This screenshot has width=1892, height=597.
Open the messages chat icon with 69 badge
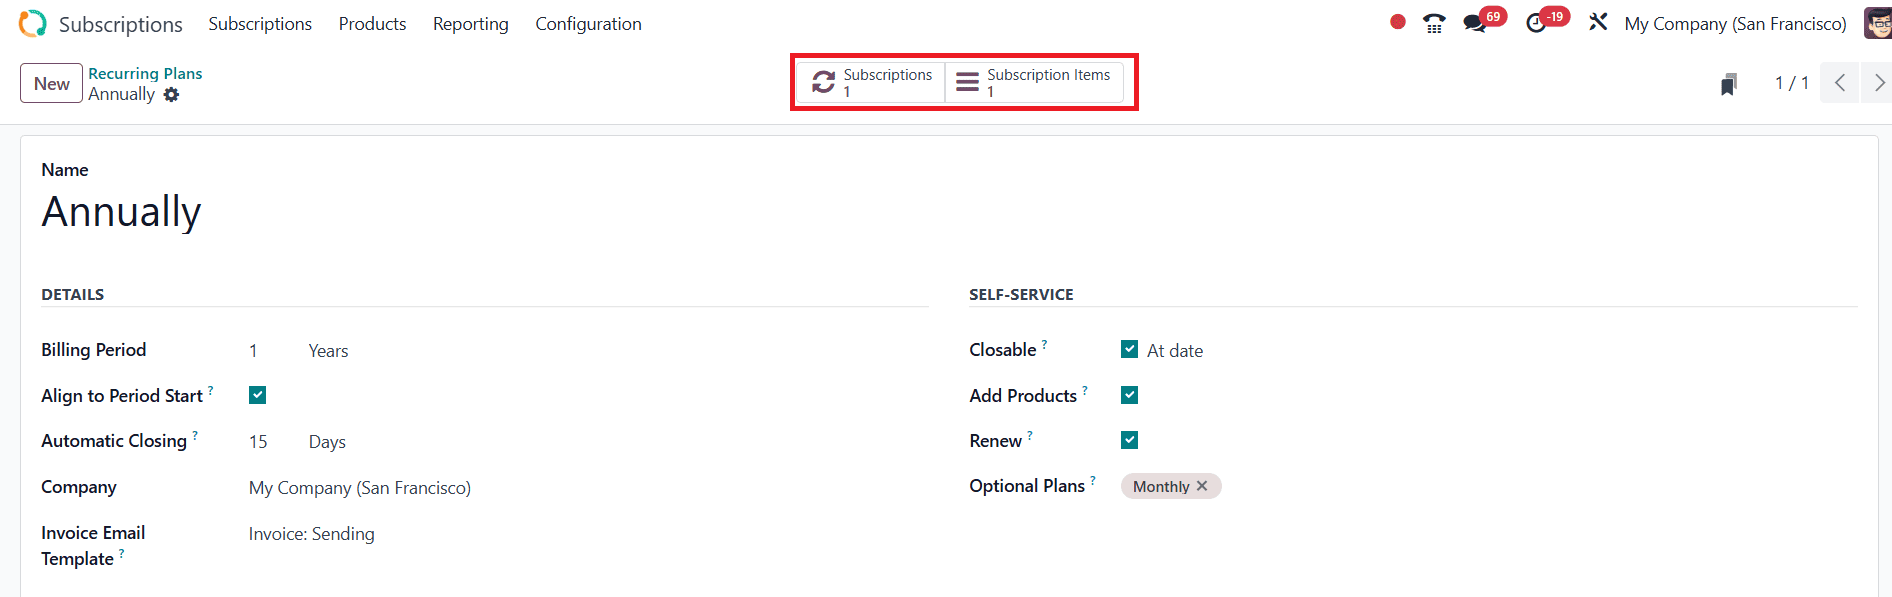1475,23
